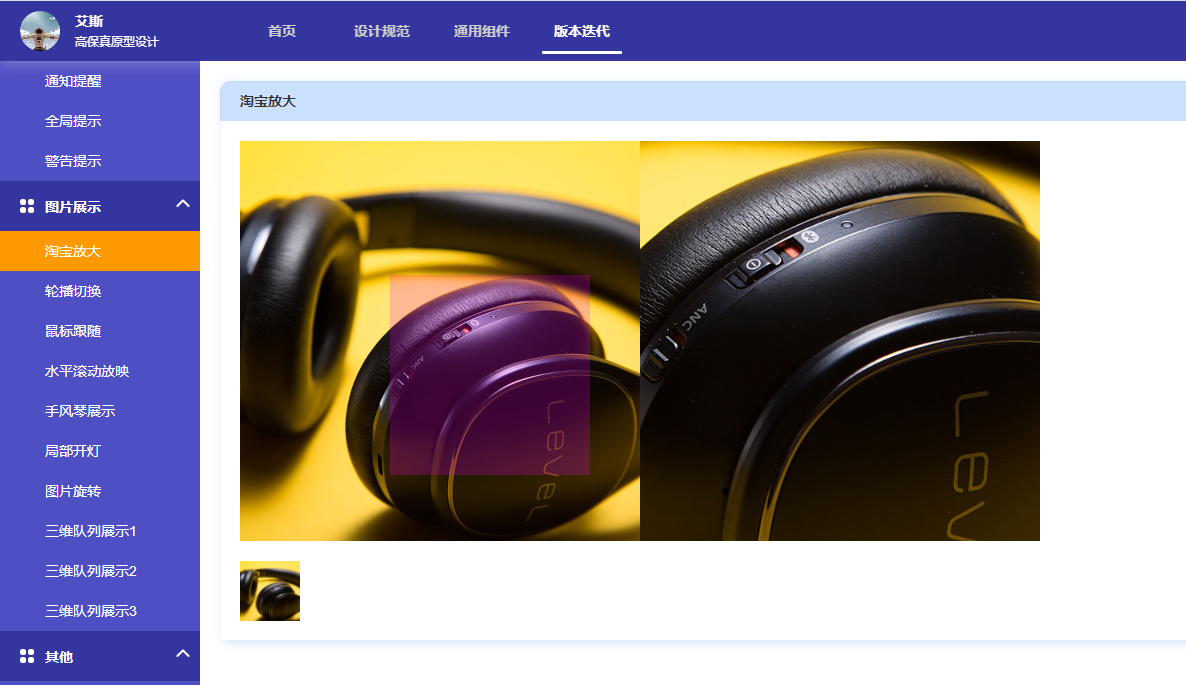Switch to the 设计规范 tab
The height and width of the screenshot is (685, 1186).
click(382, 31)
